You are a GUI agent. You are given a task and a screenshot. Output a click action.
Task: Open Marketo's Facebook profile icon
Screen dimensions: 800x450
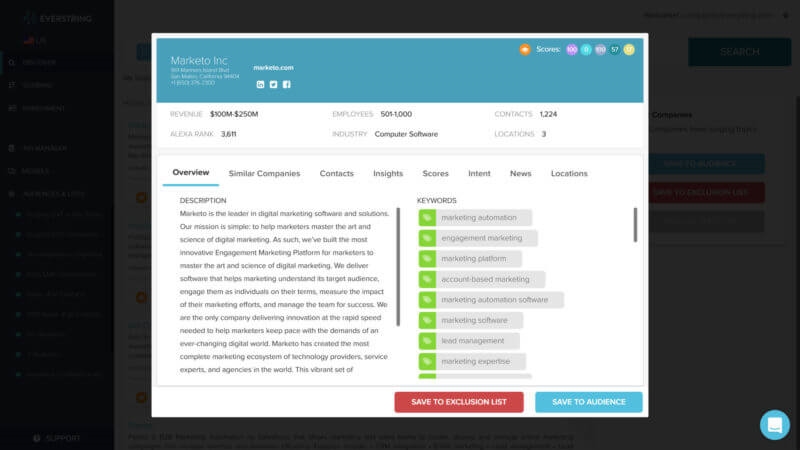tap(287, 85)
